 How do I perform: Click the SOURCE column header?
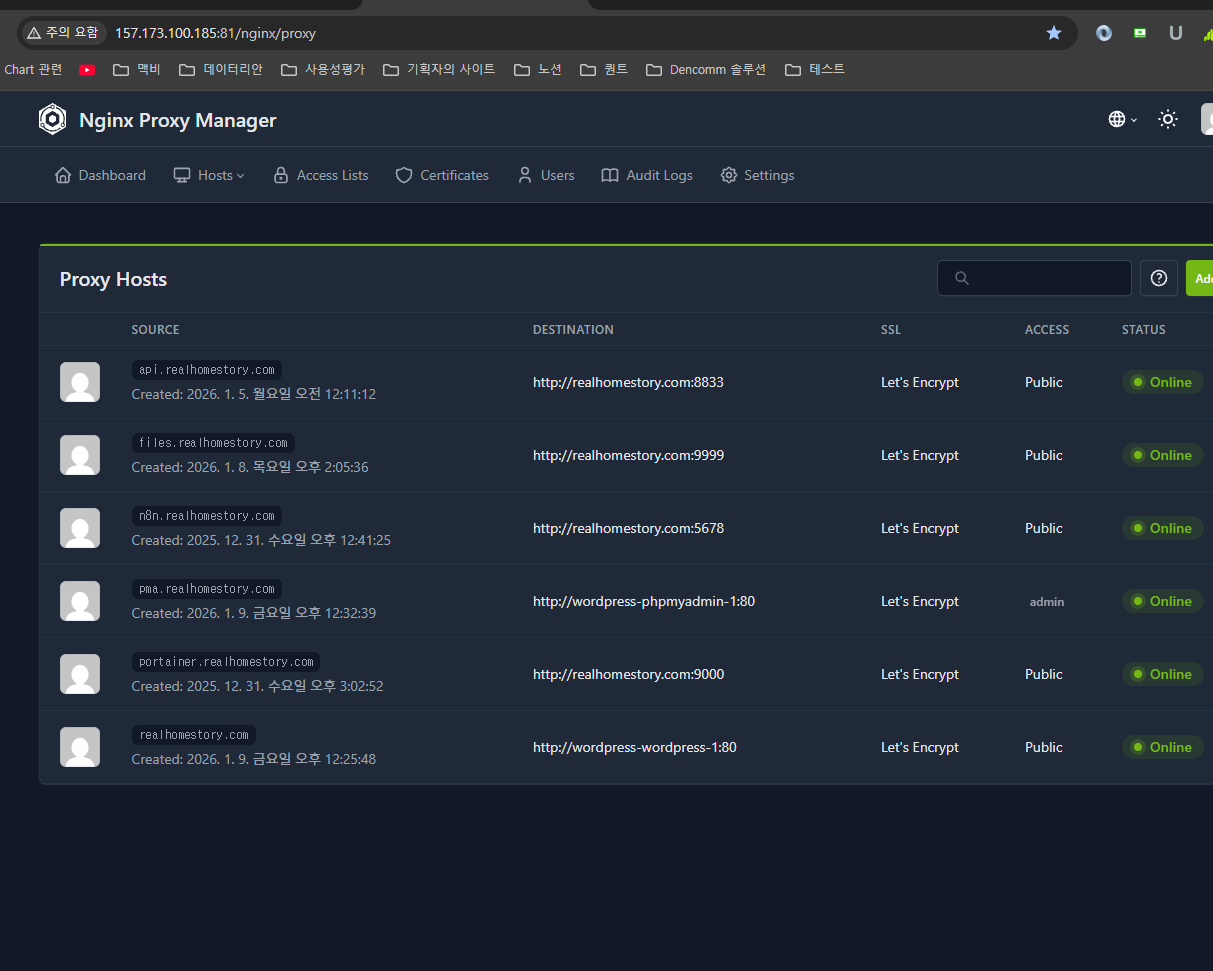point(155,330)
